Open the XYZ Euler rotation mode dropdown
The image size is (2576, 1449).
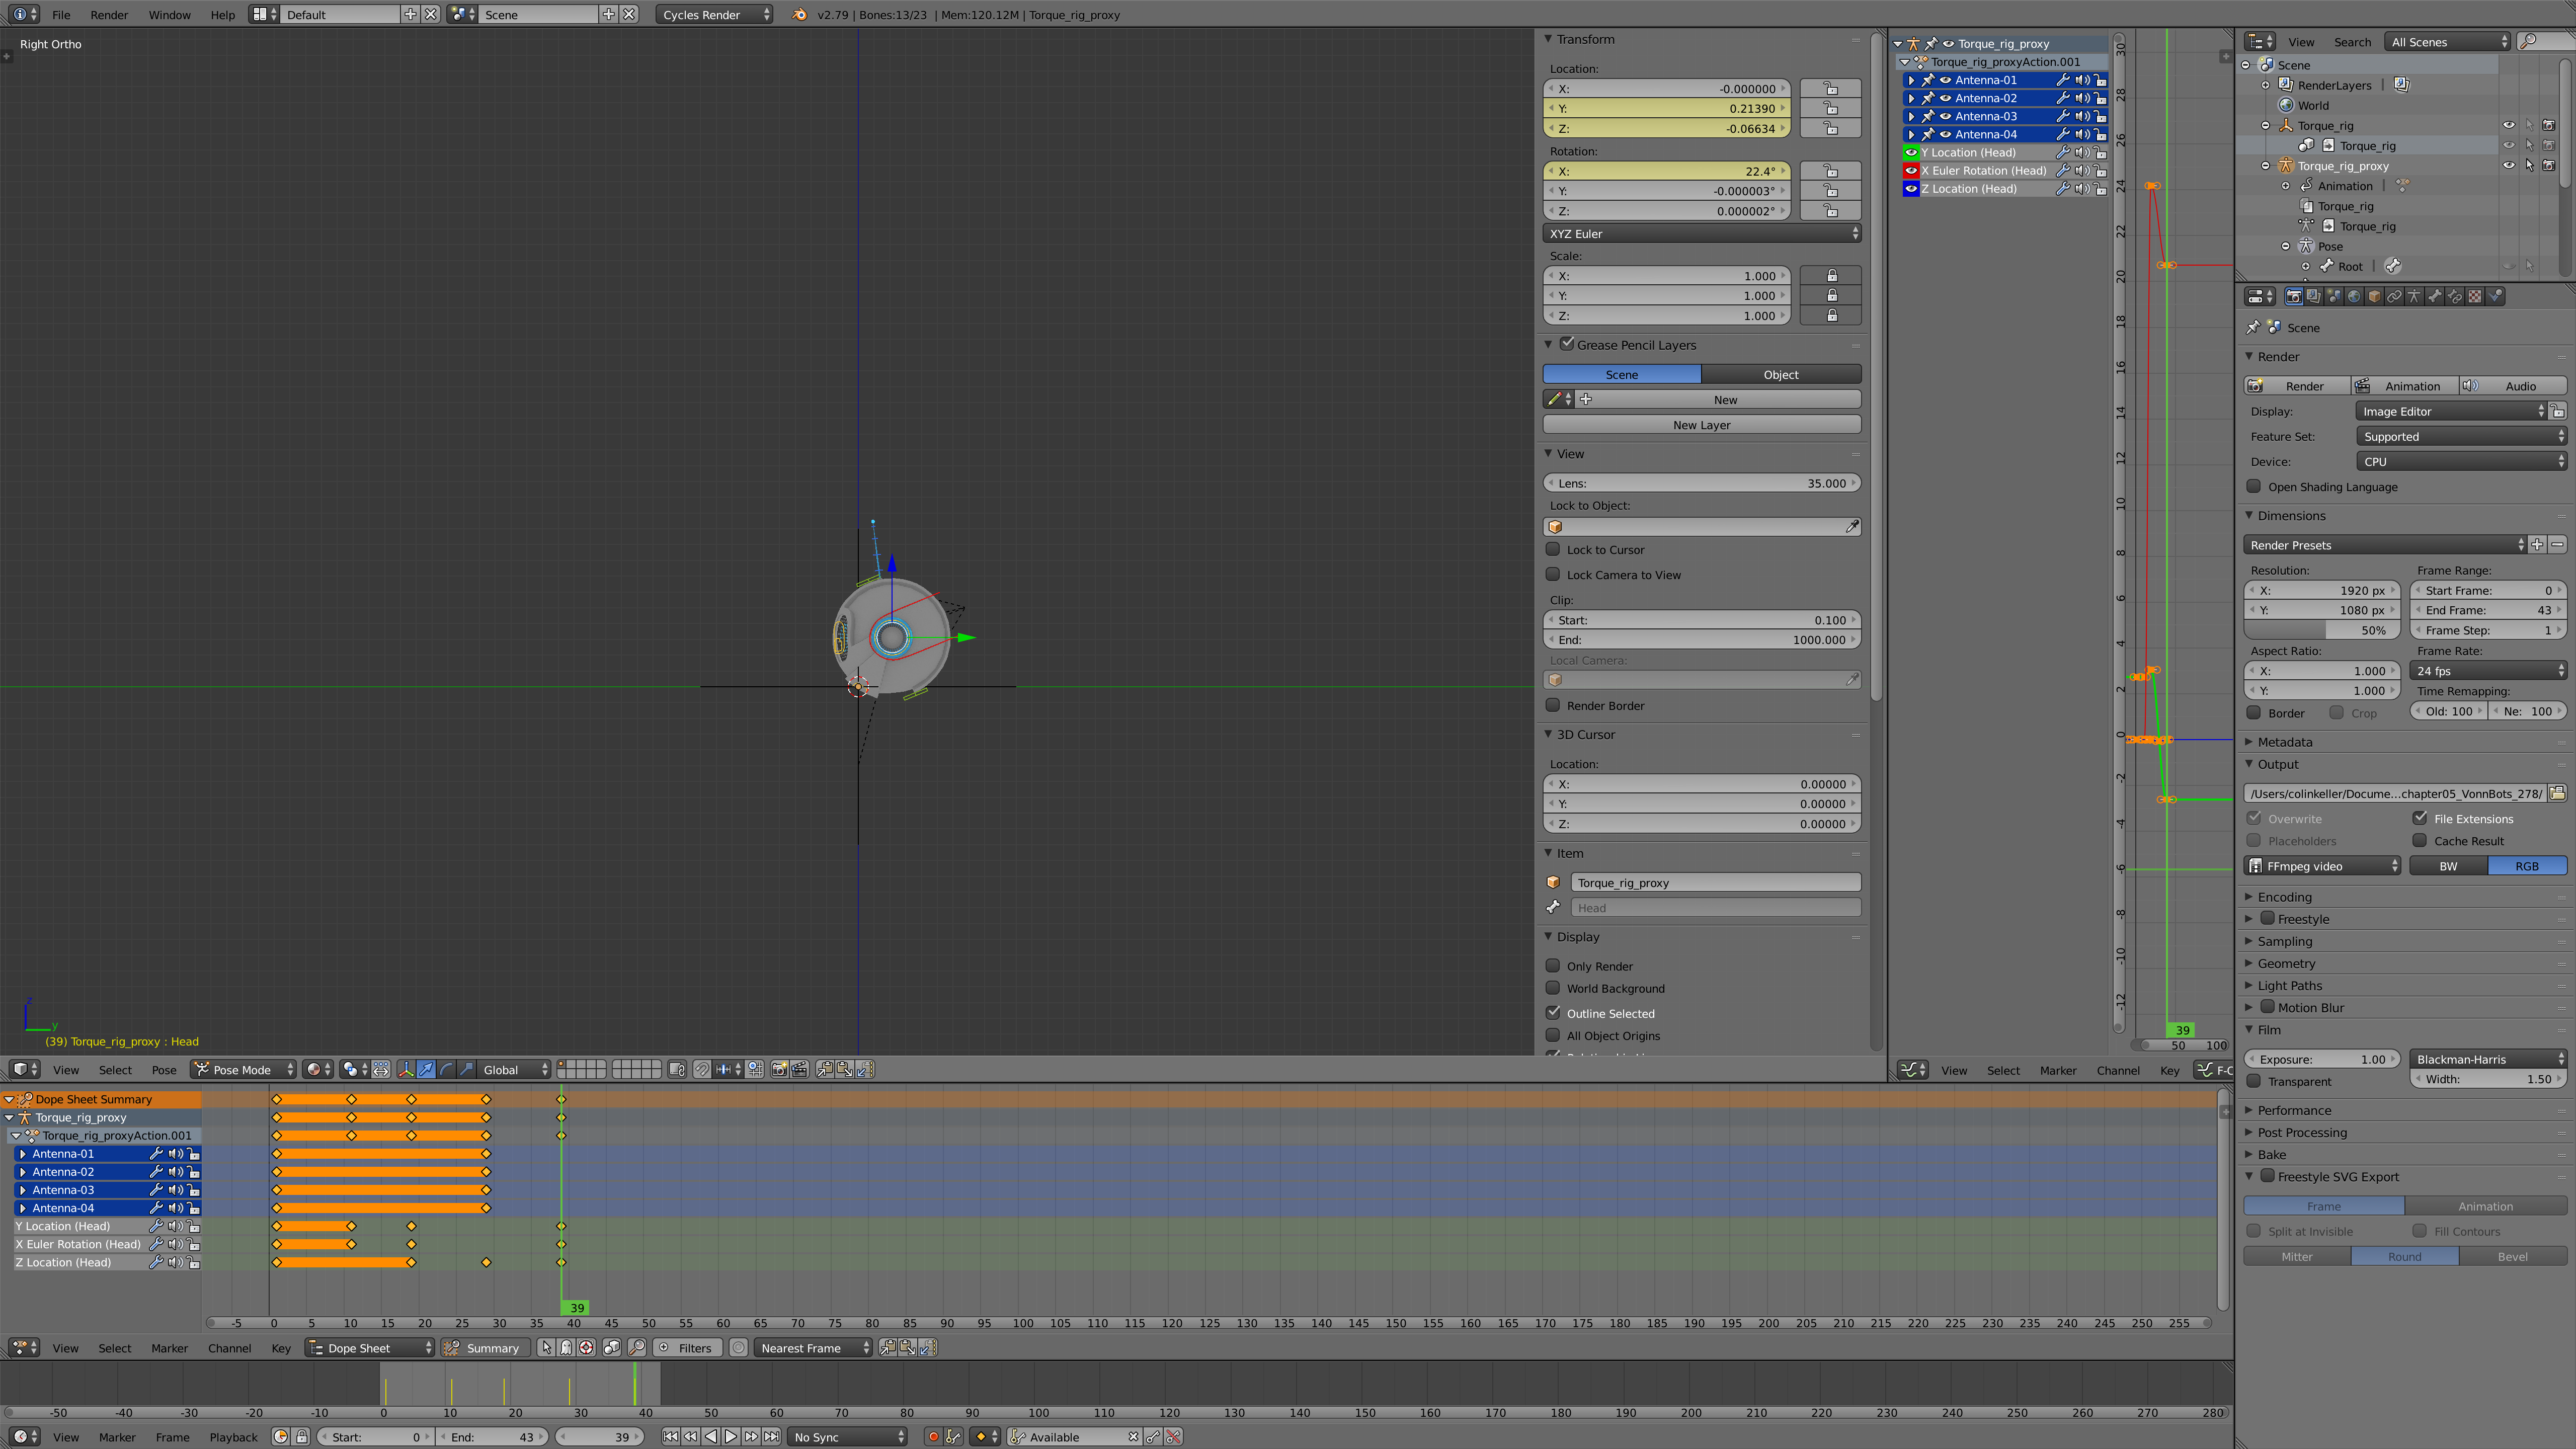(x=1701, y=233)
